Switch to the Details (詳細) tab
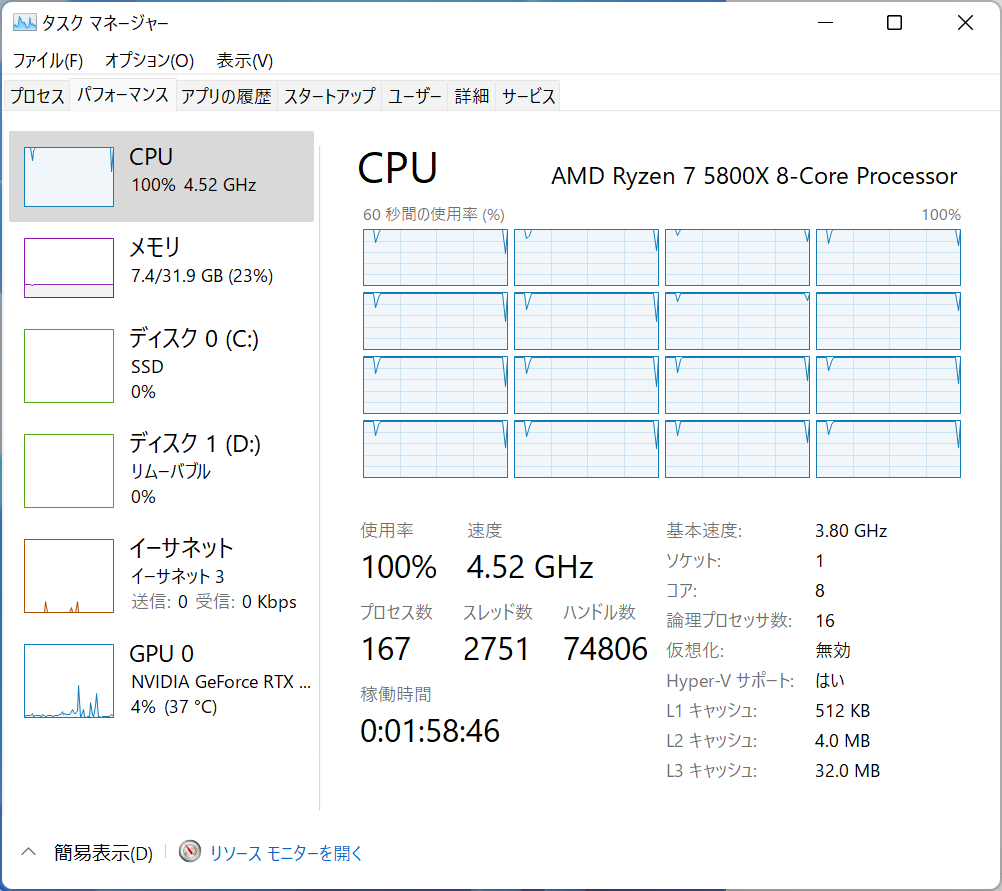The image size is (1002, 891). pyautogui.click(x=472, y=96)
